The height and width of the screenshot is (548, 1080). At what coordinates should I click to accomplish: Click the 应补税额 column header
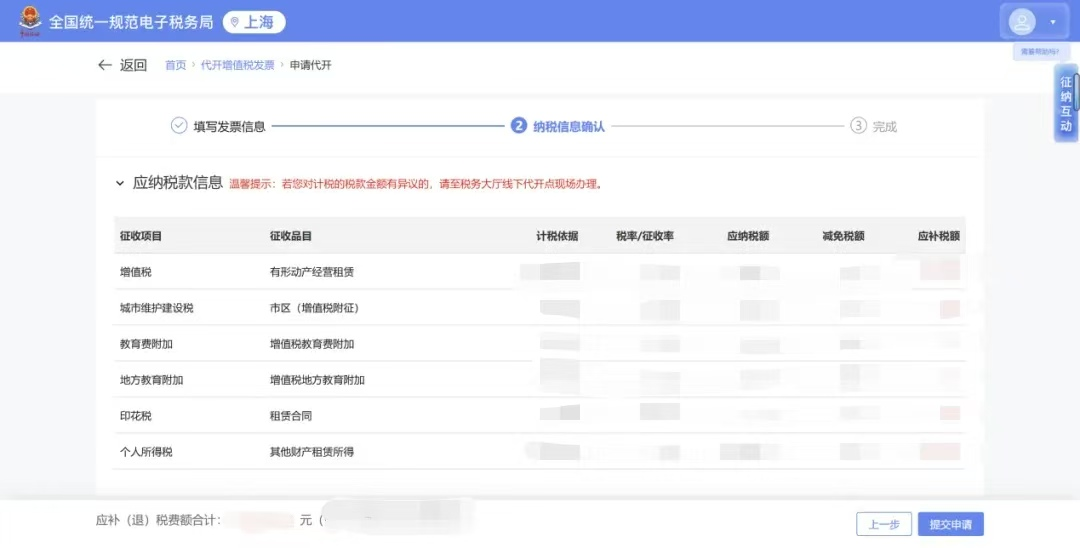click(x=939, y=235)
